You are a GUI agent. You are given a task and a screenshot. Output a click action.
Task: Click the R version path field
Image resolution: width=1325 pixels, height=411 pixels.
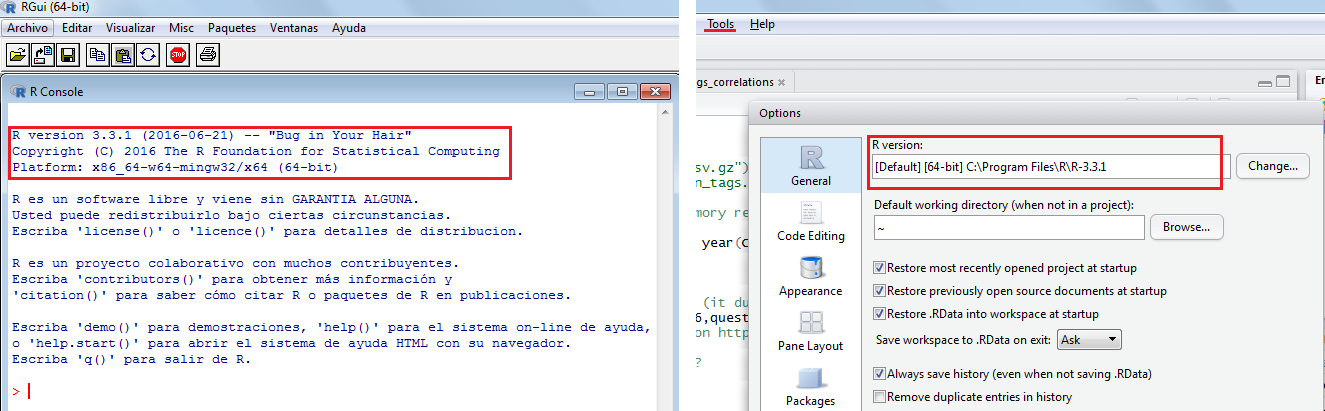coord(1050,166)
